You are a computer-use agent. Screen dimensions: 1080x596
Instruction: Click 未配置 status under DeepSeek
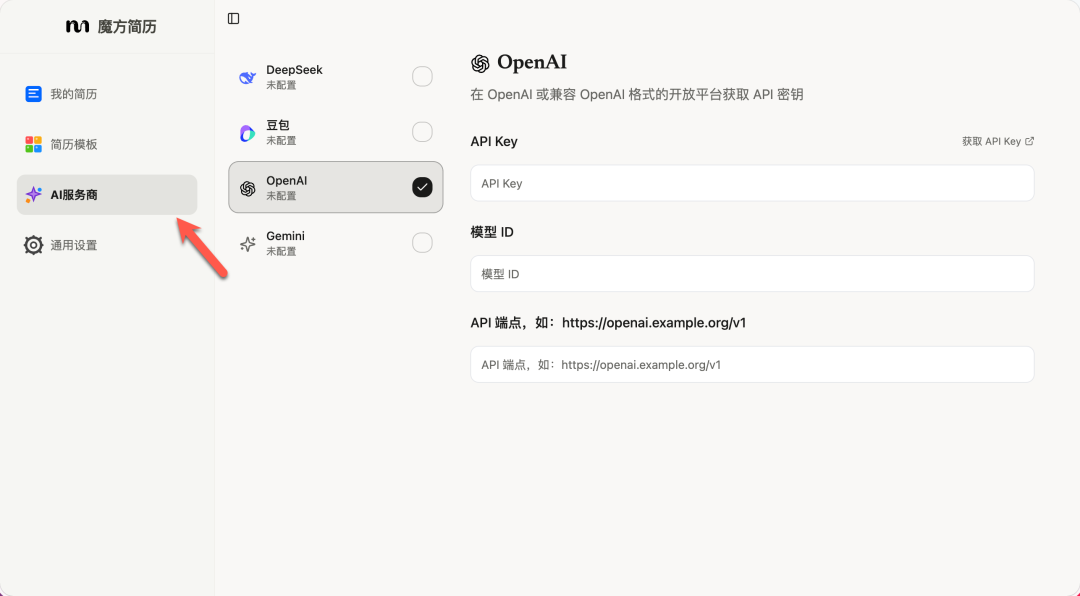click(x=281, y=85)
